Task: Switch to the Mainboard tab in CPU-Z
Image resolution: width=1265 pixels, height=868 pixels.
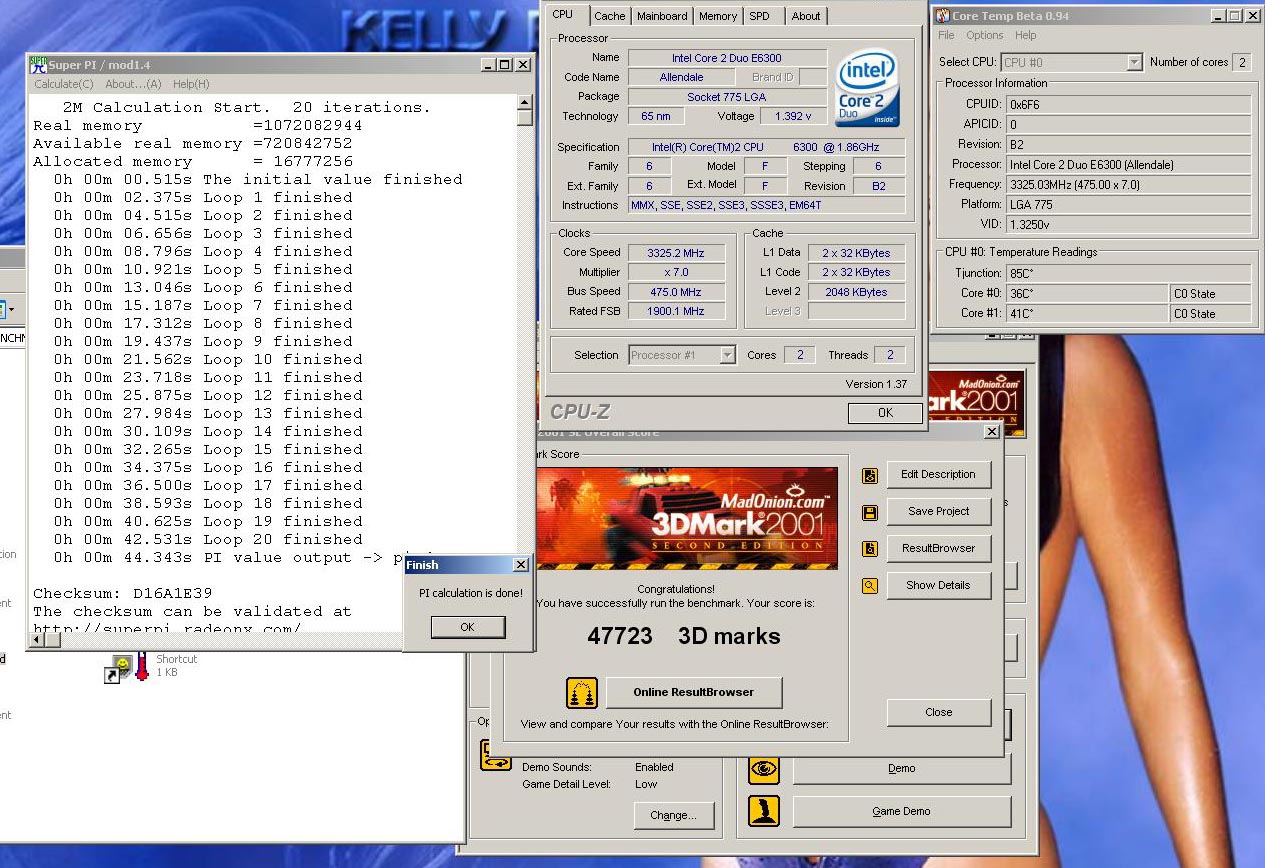Action: [662, 16]
